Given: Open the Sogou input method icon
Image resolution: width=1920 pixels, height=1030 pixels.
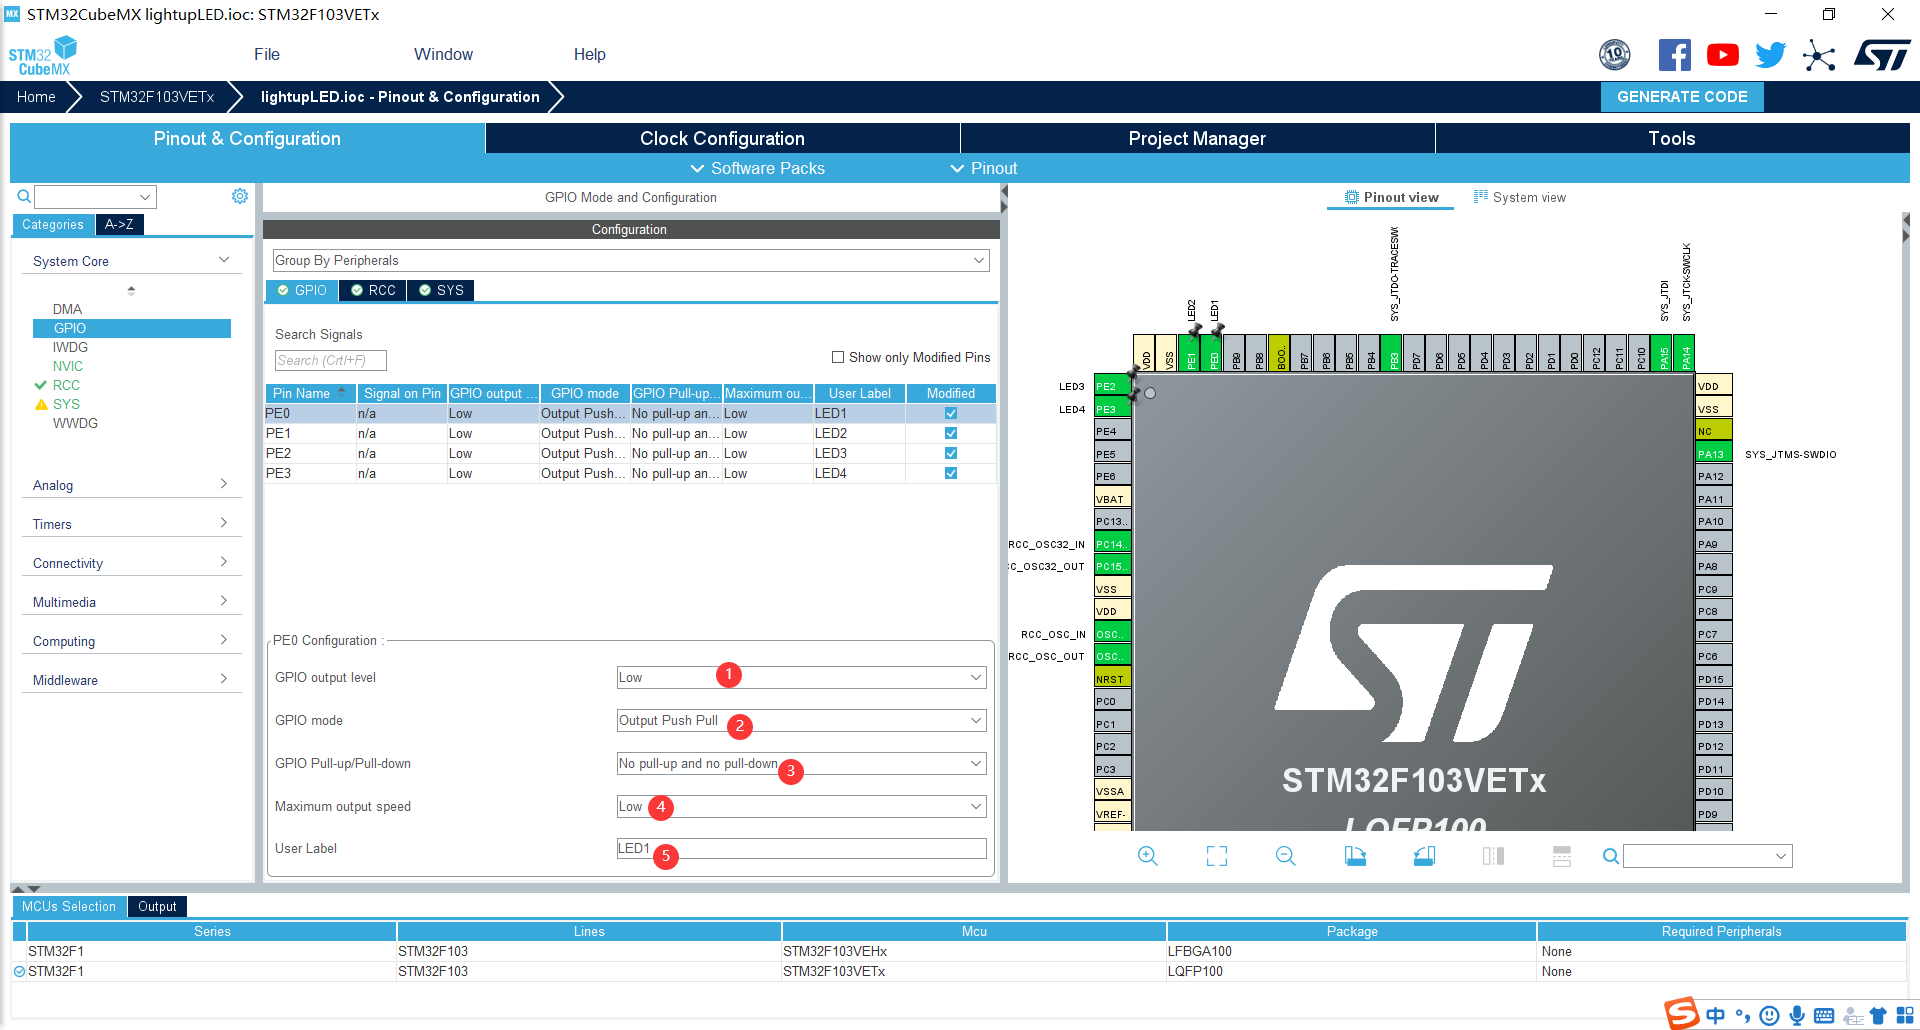Looking at the screenshot, I should 1681,1013.
